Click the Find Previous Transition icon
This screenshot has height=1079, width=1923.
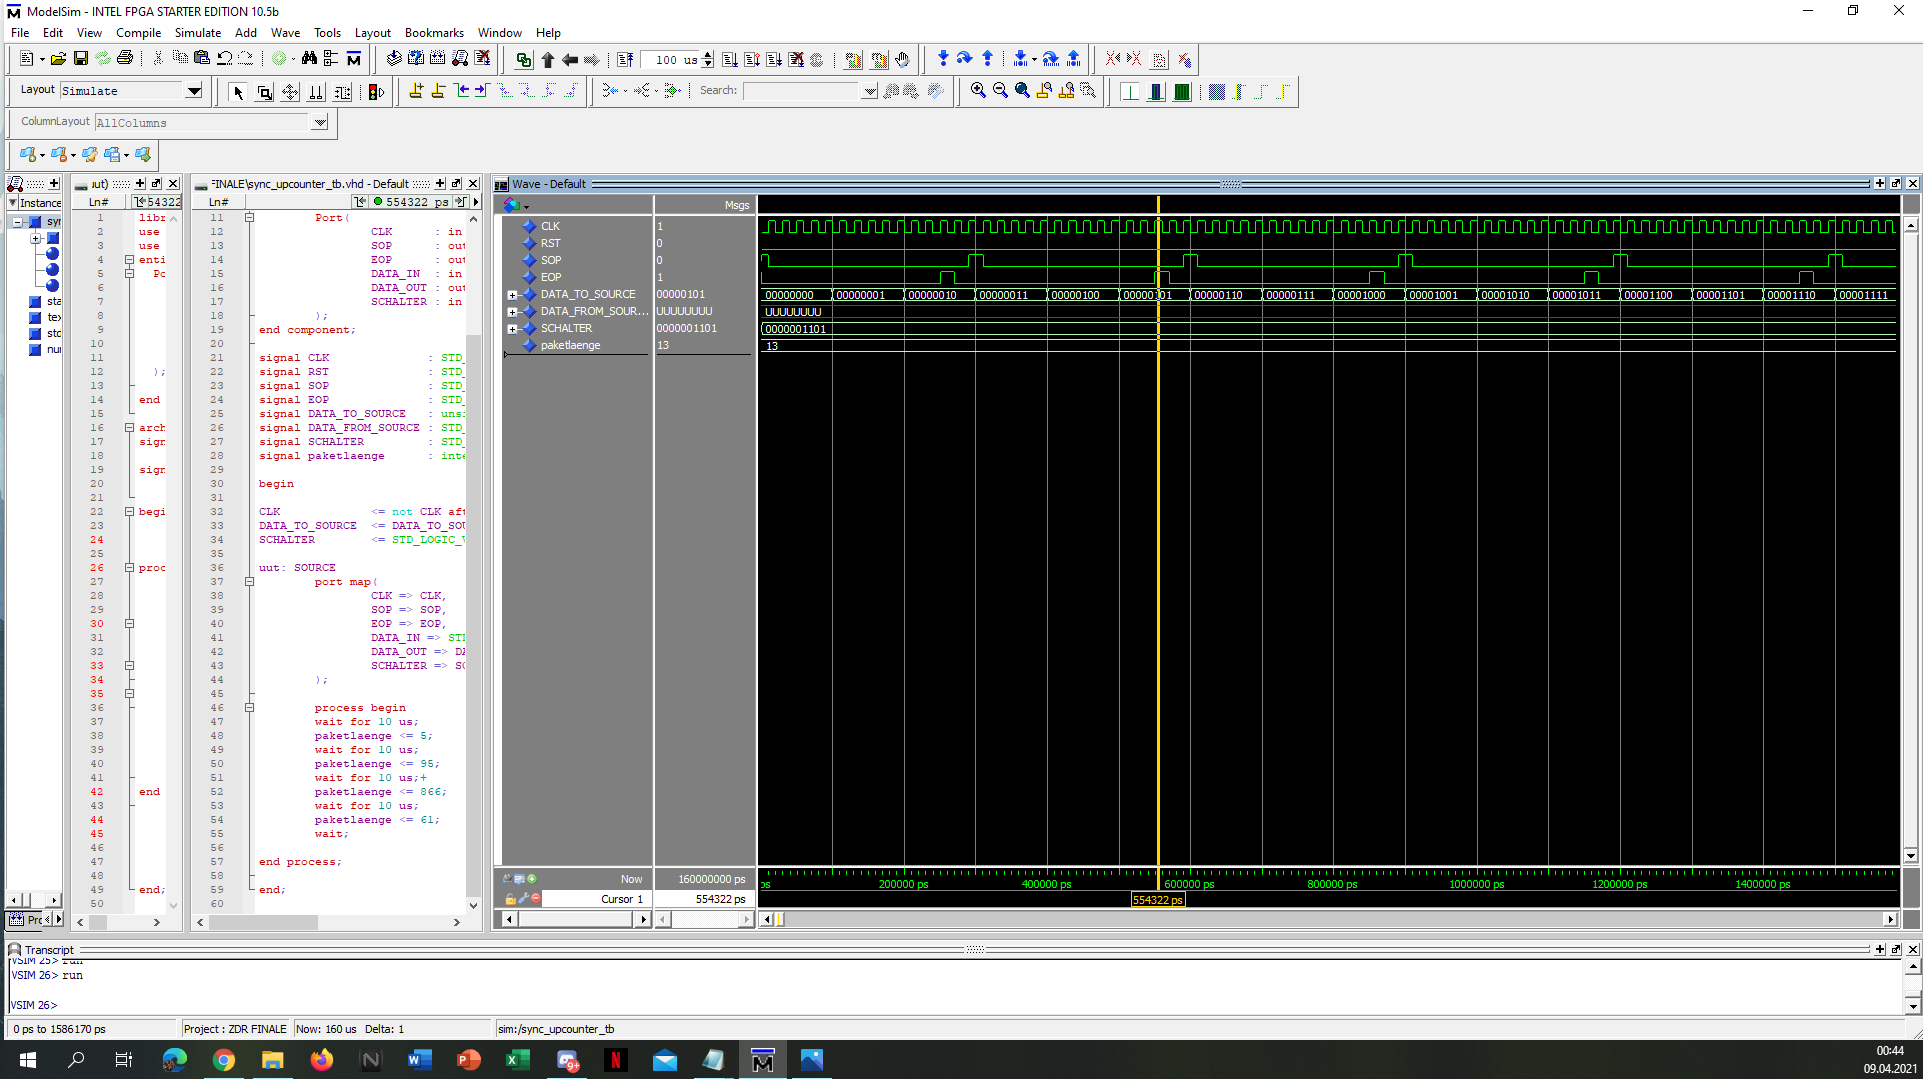click(462, 91)
